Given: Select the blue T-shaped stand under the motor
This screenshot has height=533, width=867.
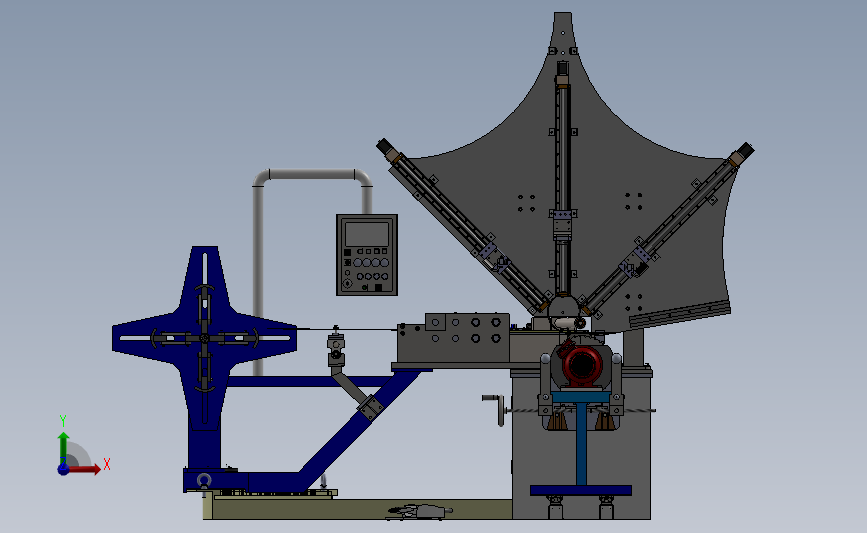Looking at the screenshot, I should 581,442.
